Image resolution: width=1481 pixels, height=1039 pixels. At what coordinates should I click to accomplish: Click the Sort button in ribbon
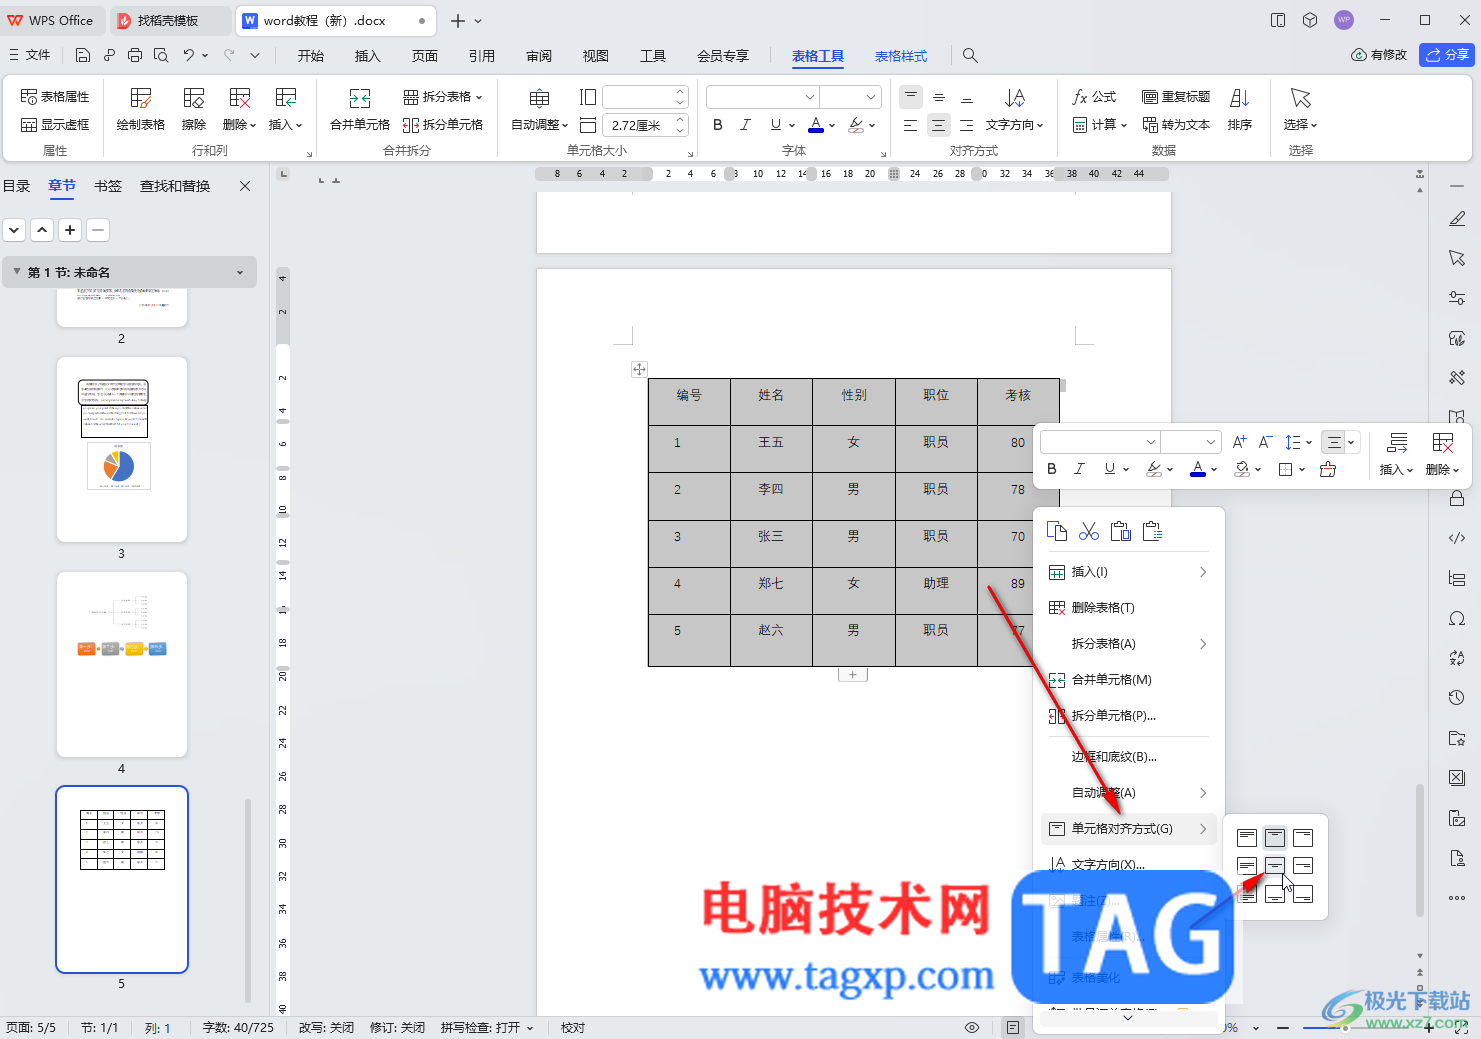(1240, 108)
